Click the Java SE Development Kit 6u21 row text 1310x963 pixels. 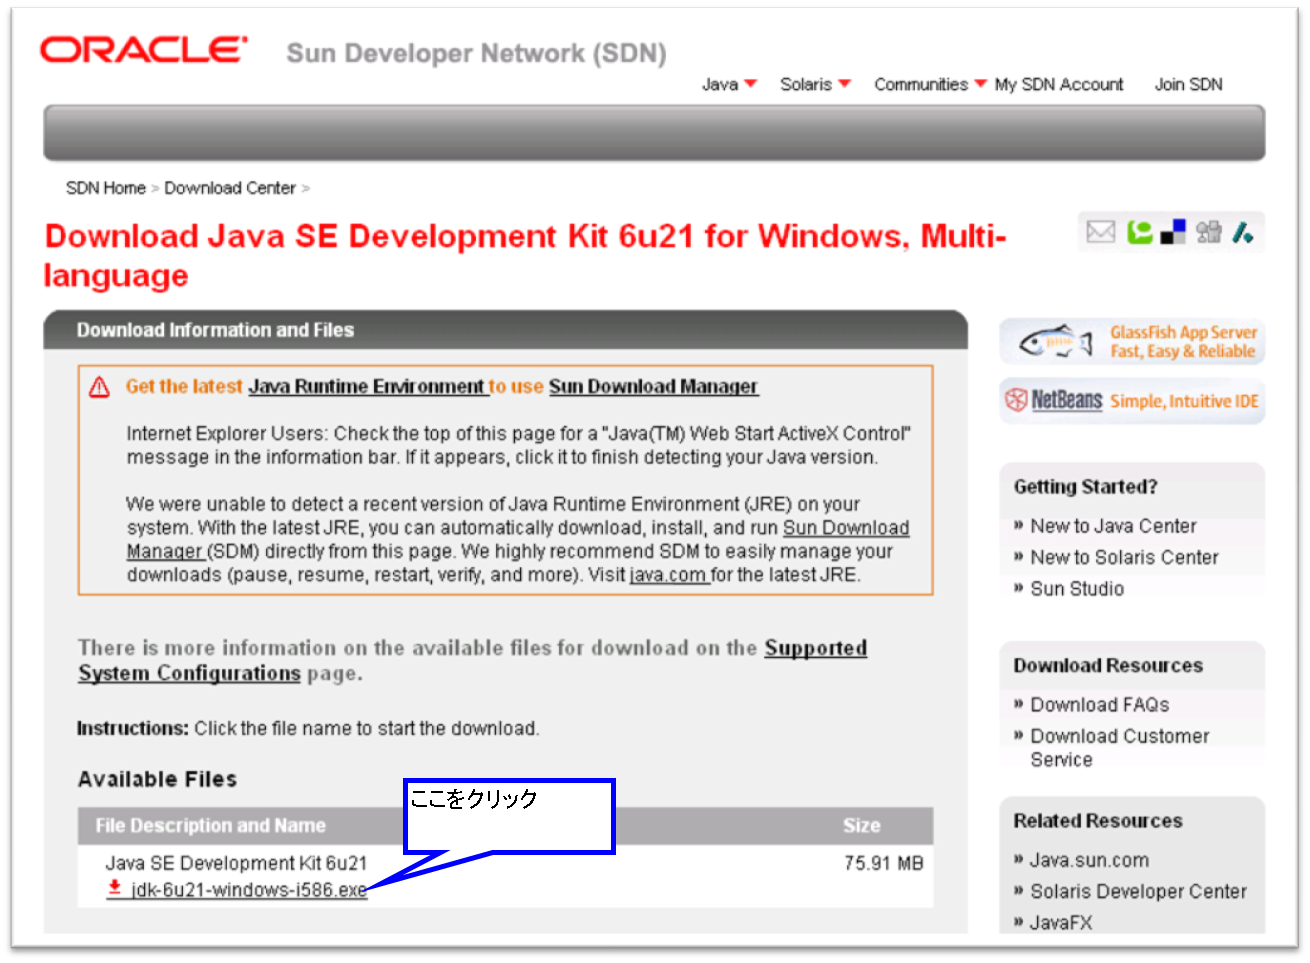coord(236,863)
